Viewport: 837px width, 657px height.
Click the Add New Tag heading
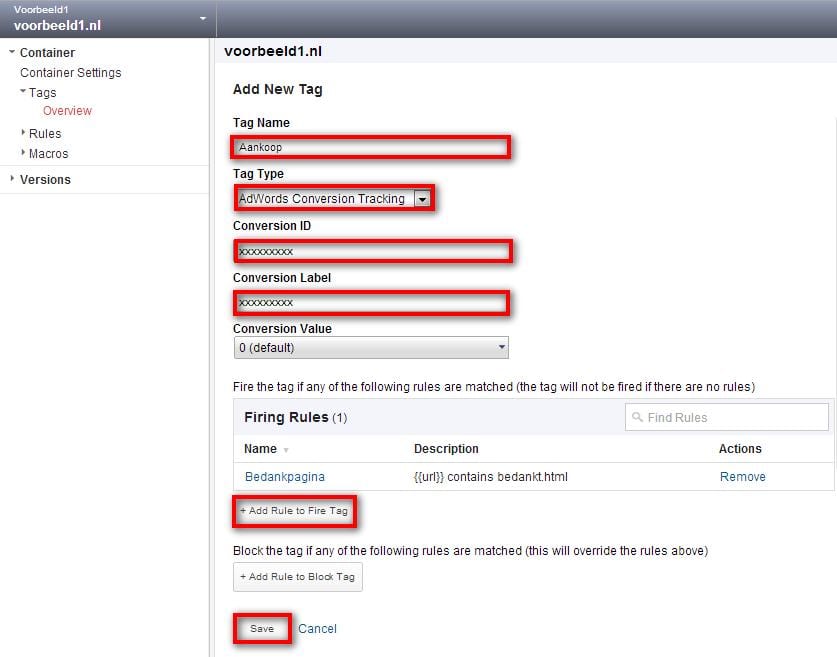click(x=278, y=89)
